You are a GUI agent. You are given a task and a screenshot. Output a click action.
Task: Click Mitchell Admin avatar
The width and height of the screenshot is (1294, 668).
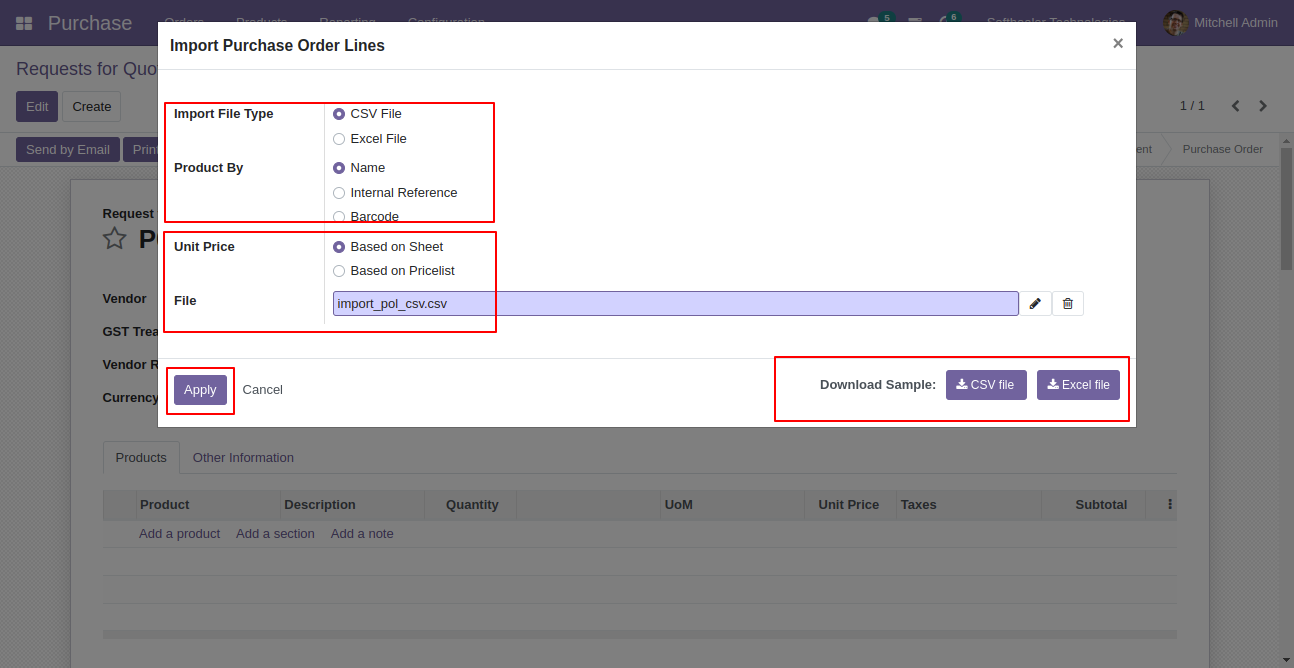click(x=1176, y=23)
